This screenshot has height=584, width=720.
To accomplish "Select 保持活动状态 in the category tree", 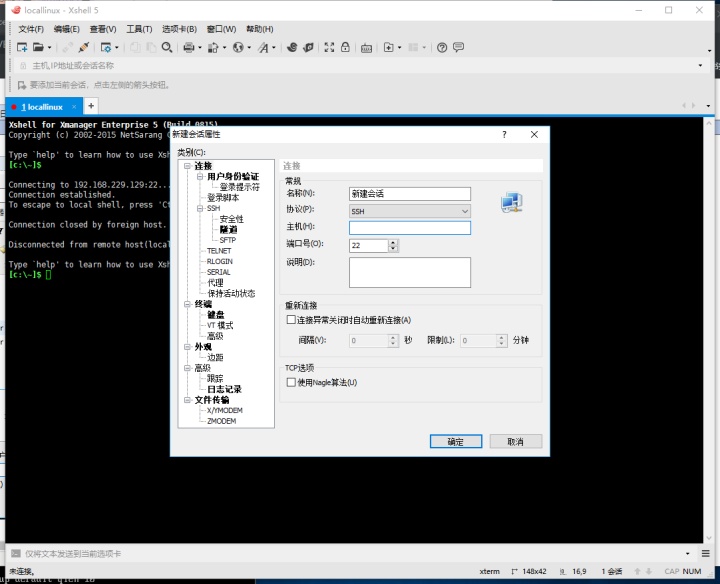I will pyautogui.click(x=231, y=293).
